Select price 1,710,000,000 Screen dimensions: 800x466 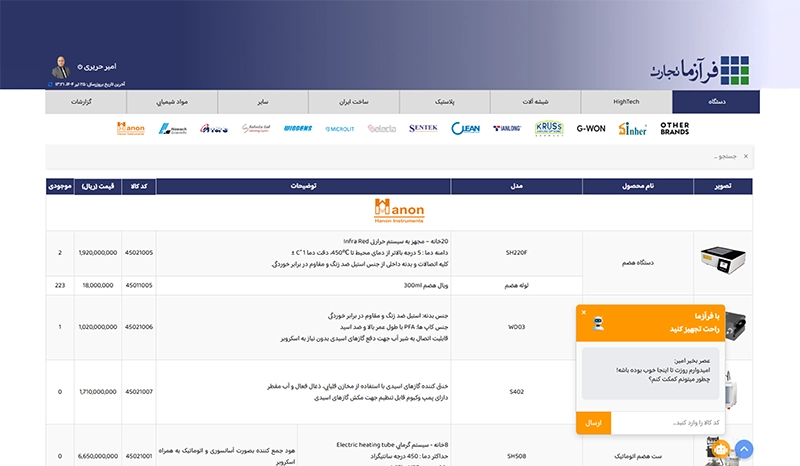[x=98, y=392]
